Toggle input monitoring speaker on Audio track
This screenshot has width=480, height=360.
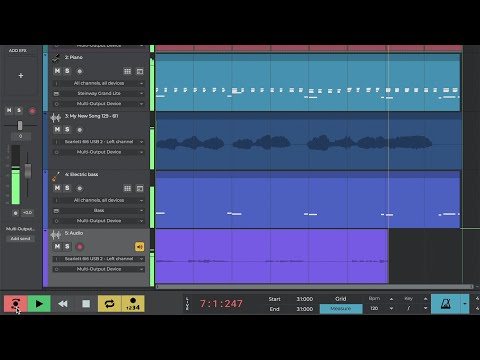click(x=139, y=247)
